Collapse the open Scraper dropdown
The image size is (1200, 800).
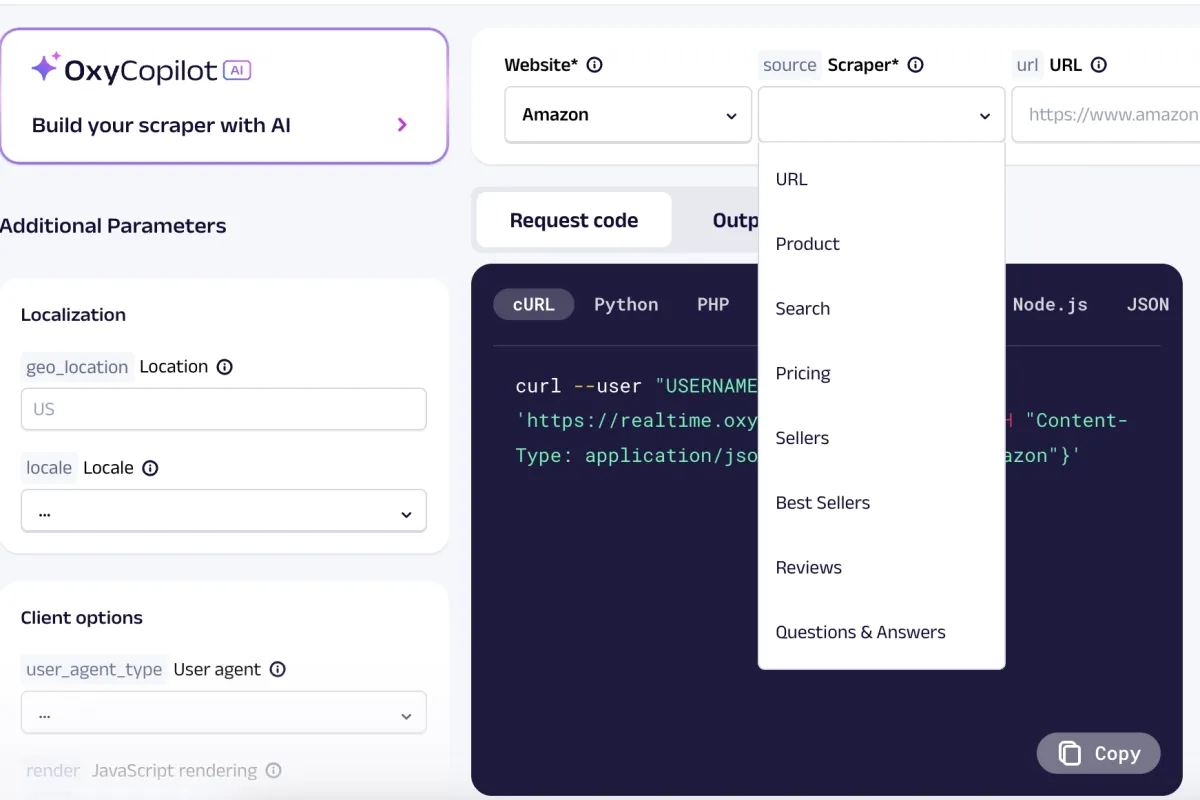point(881,115)
